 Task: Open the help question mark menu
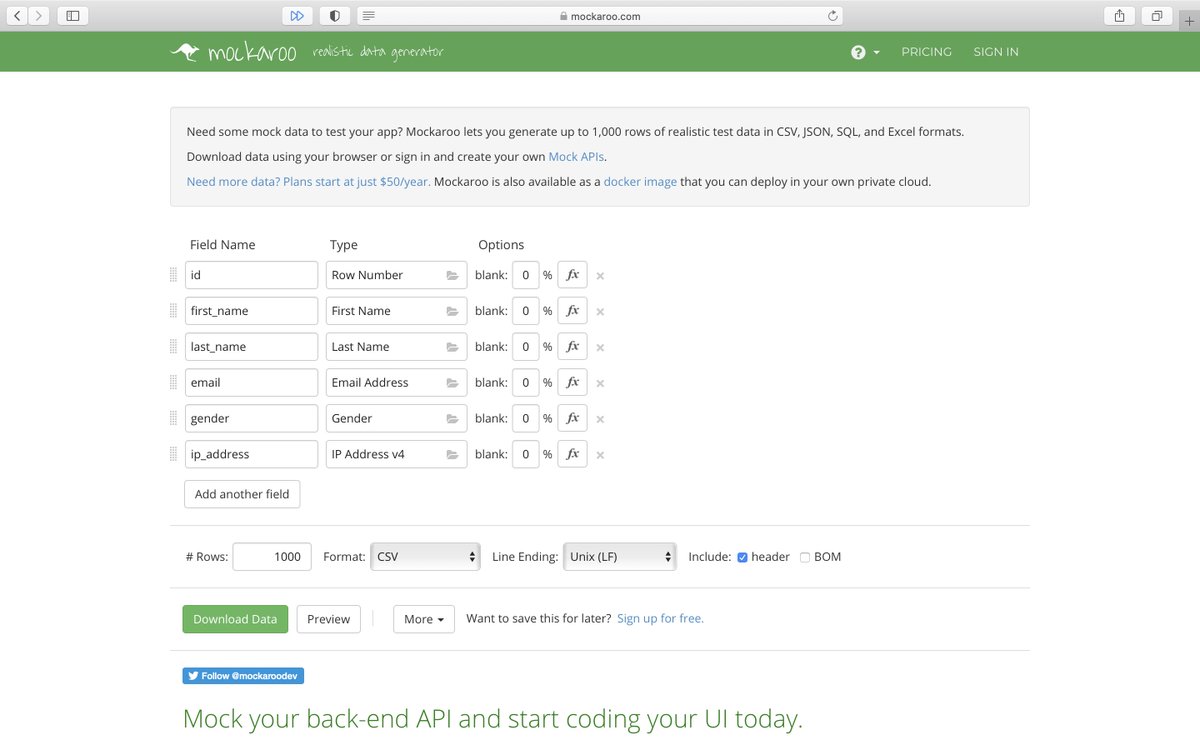pyautogui.click(x=865, y=52)
